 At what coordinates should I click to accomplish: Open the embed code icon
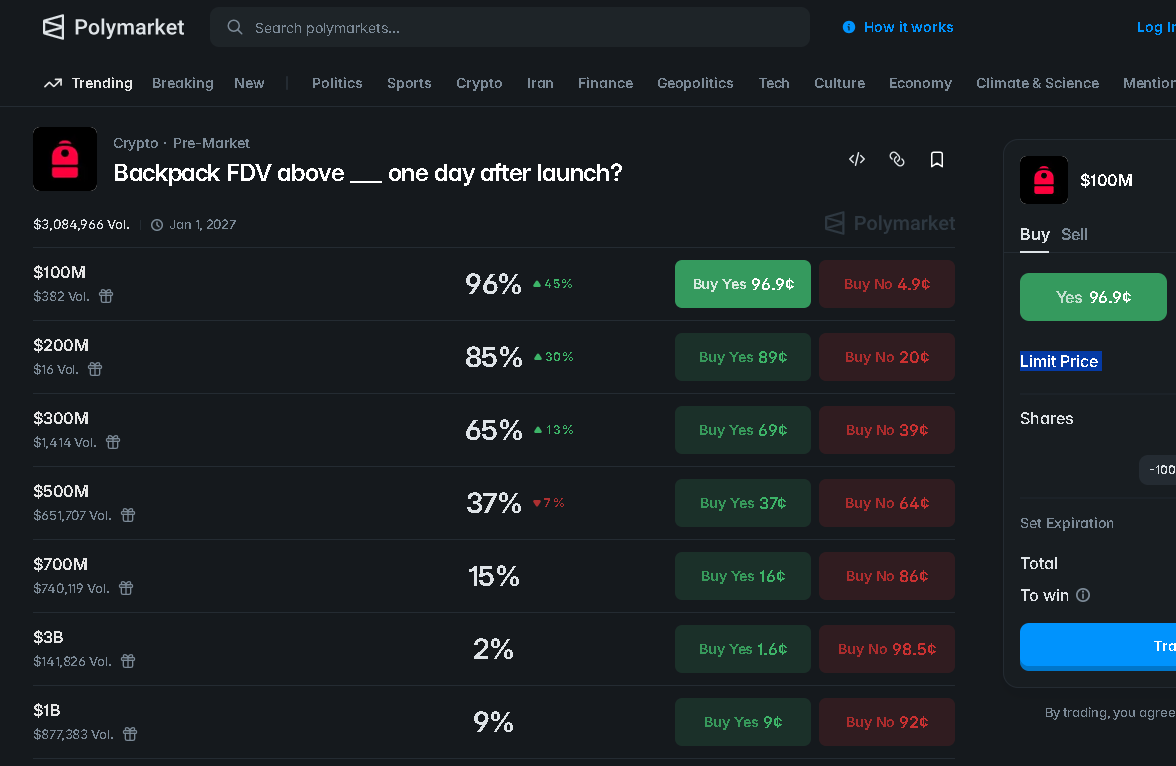(856, 159)
